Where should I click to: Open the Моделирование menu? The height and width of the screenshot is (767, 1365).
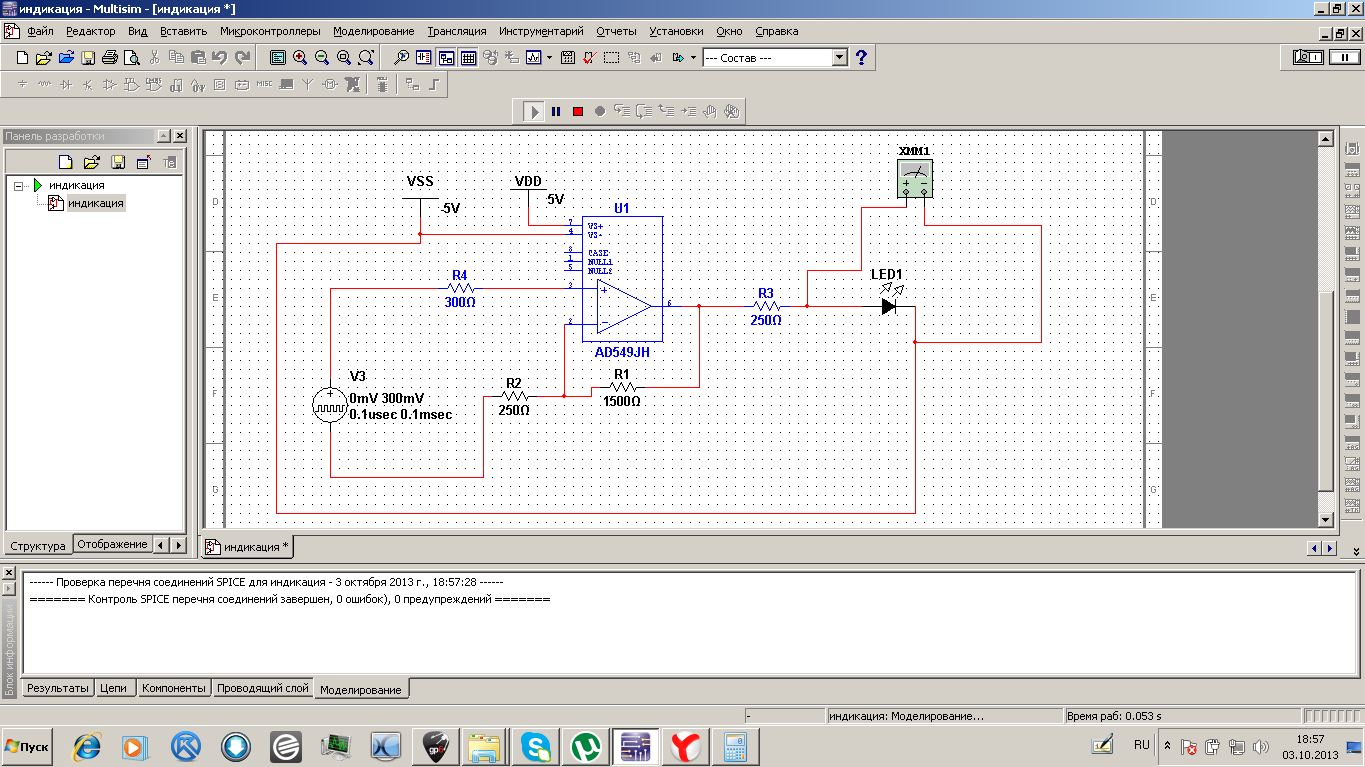[374, 31]
